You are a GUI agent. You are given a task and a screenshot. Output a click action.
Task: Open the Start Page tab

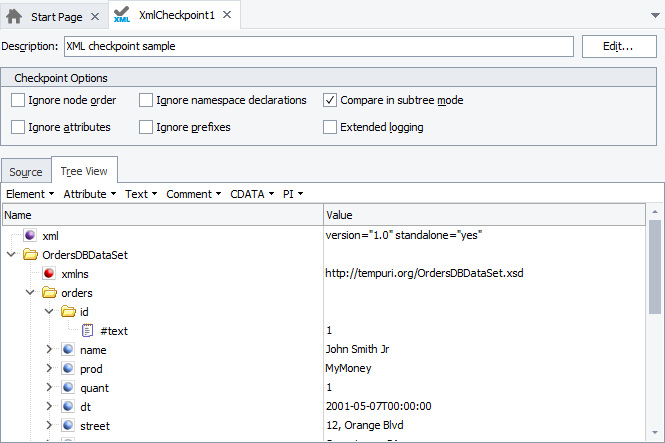pyautogui.click(x=56, y=16)
